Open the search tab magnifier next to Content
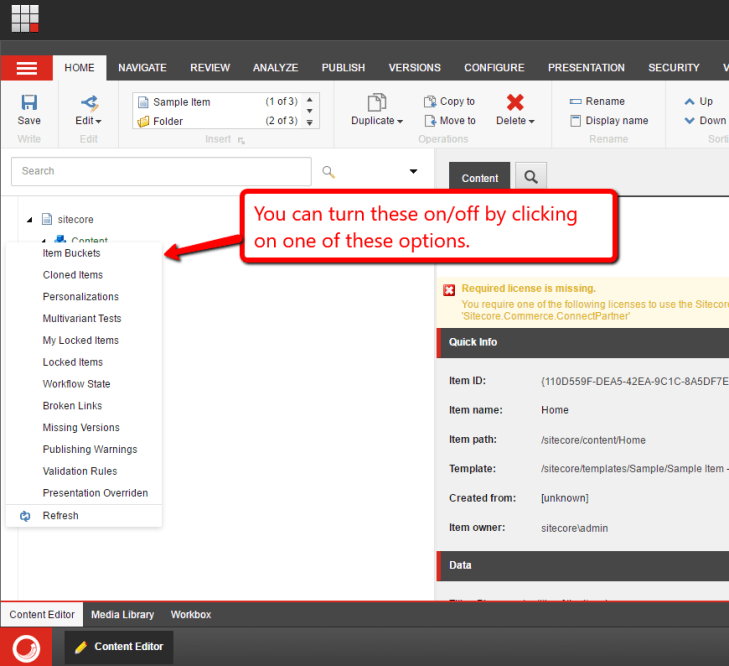 (531, 177)
